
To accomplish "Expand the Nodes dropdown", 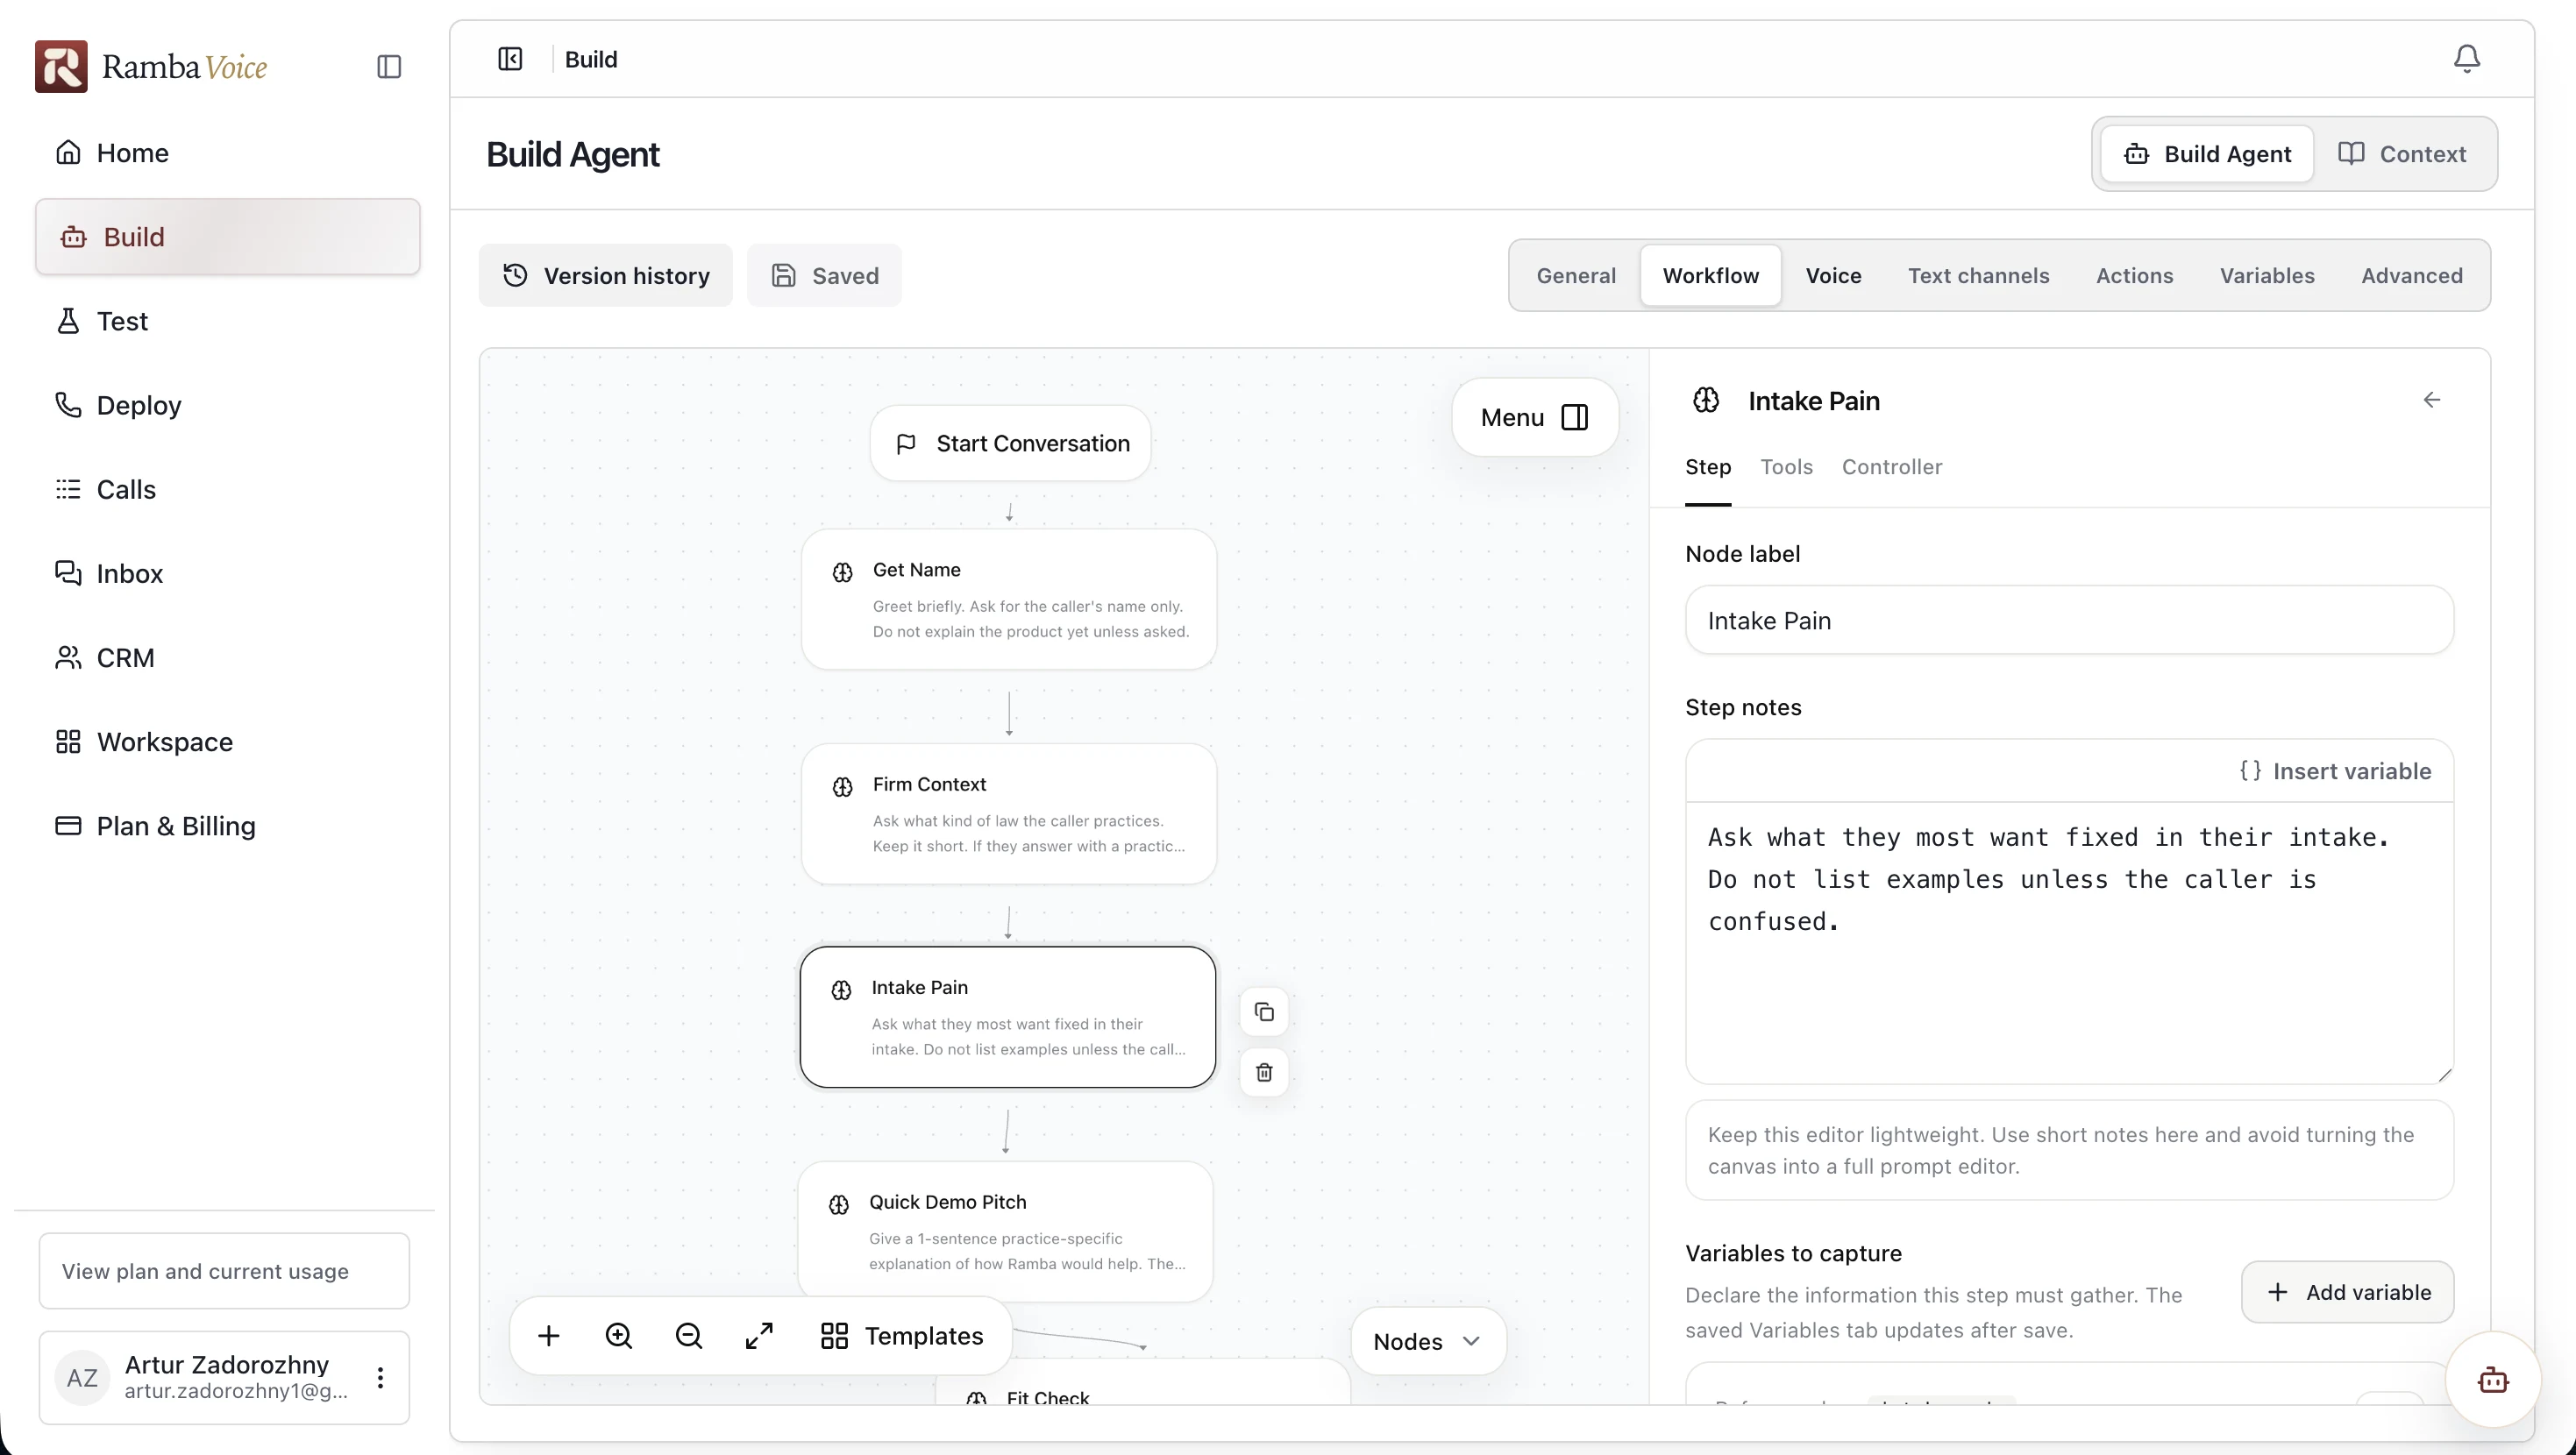I will 1427,1341.
